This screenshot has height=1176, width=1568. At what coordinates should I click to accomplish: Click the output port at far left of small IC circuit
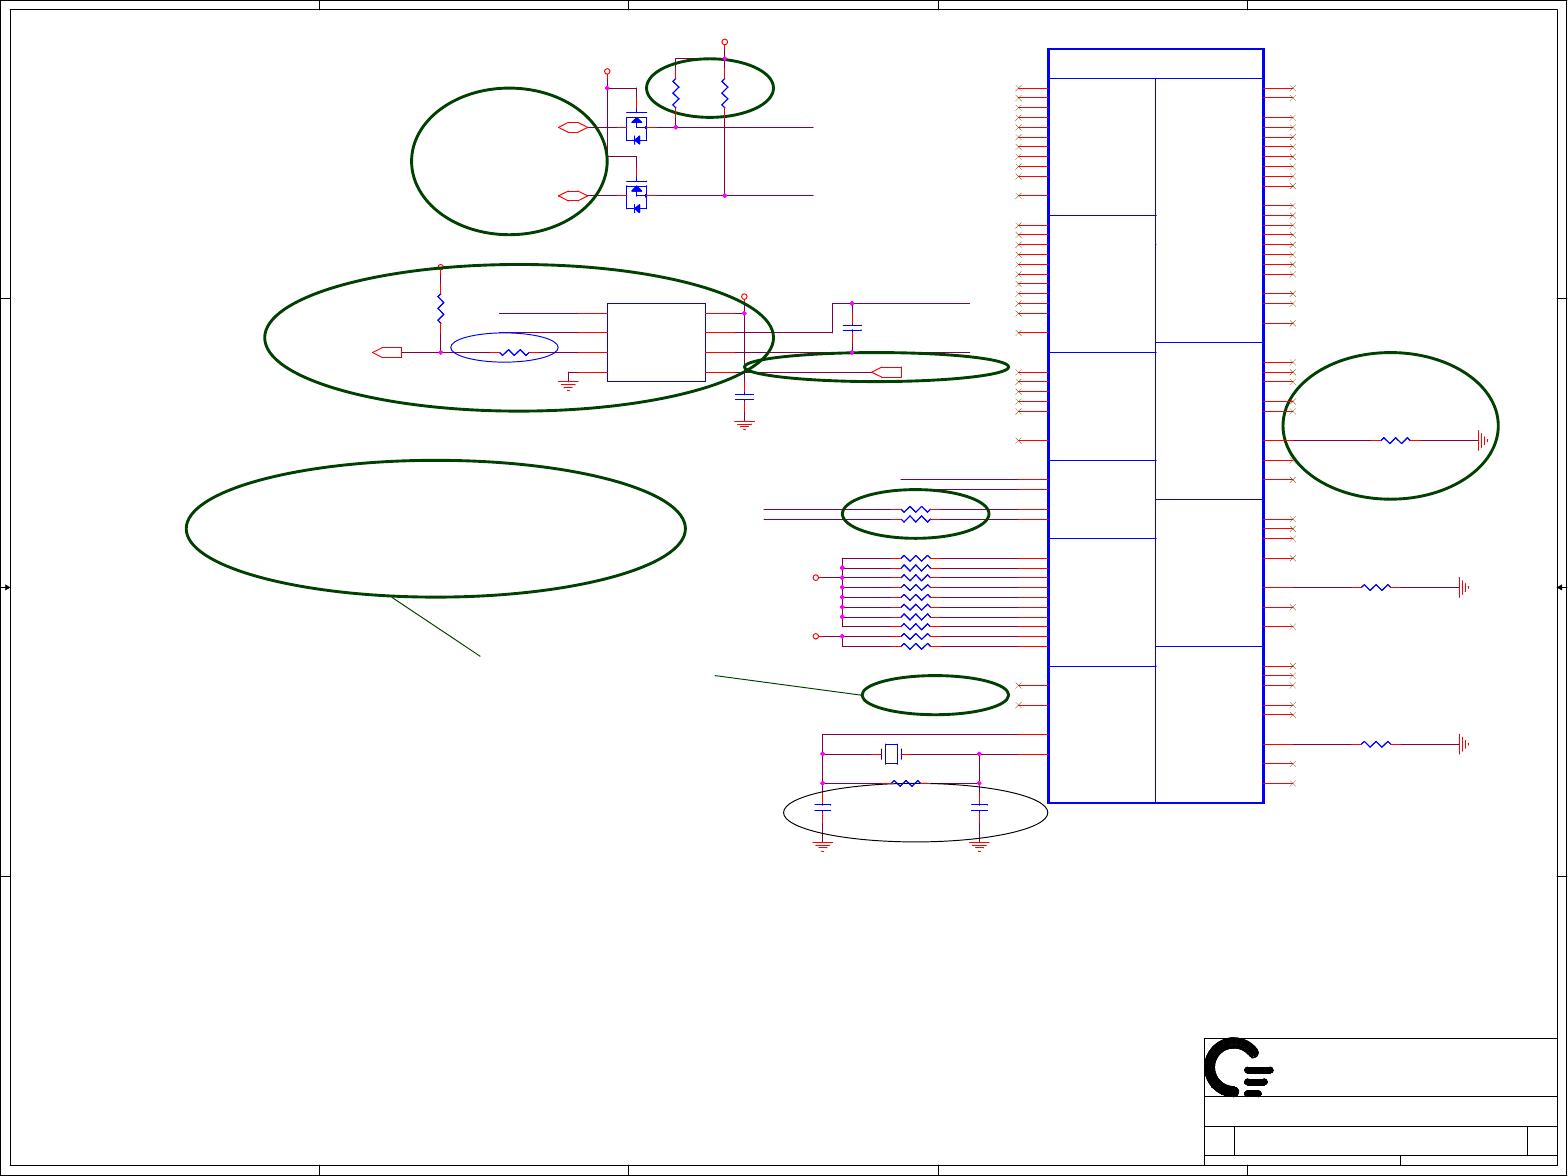click(x=387, y=352)
